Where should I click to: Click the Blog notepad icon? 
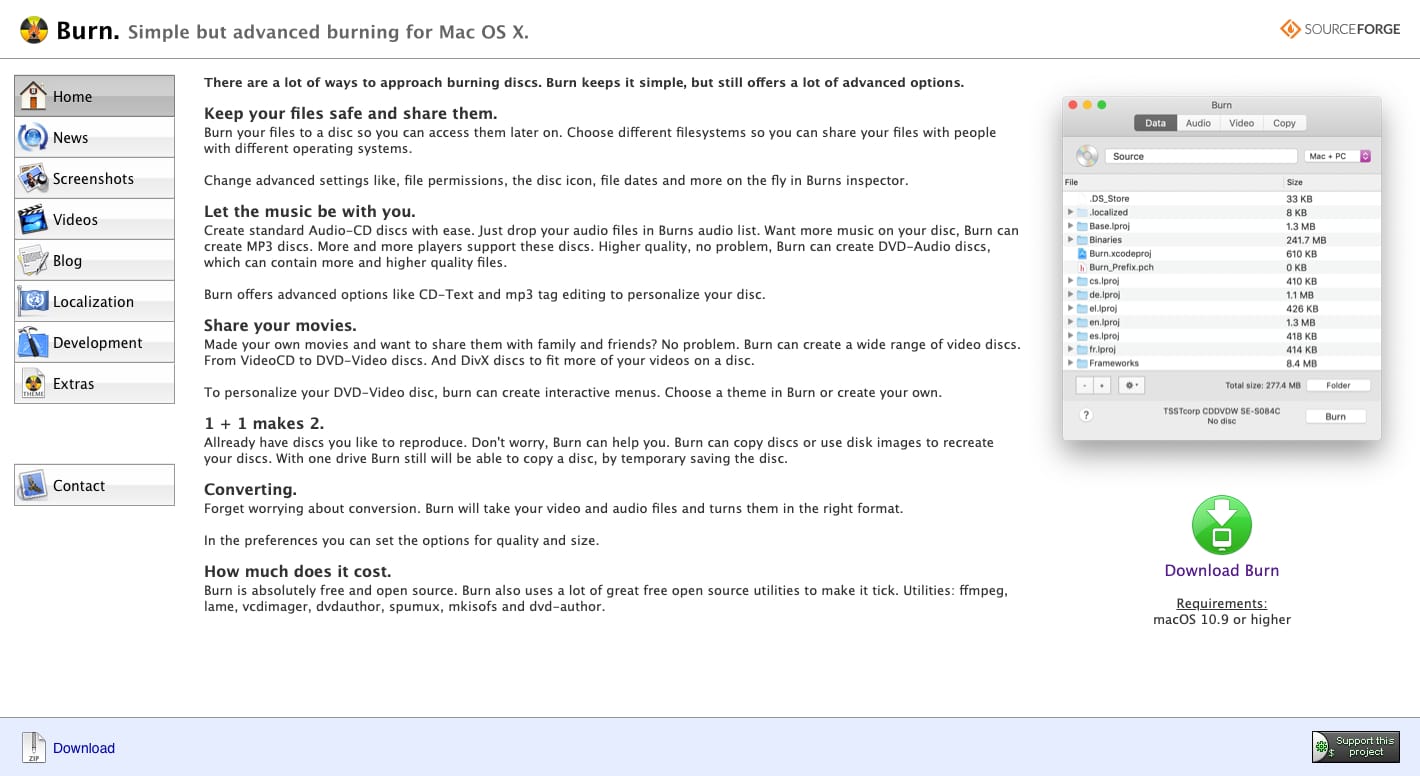33,260
